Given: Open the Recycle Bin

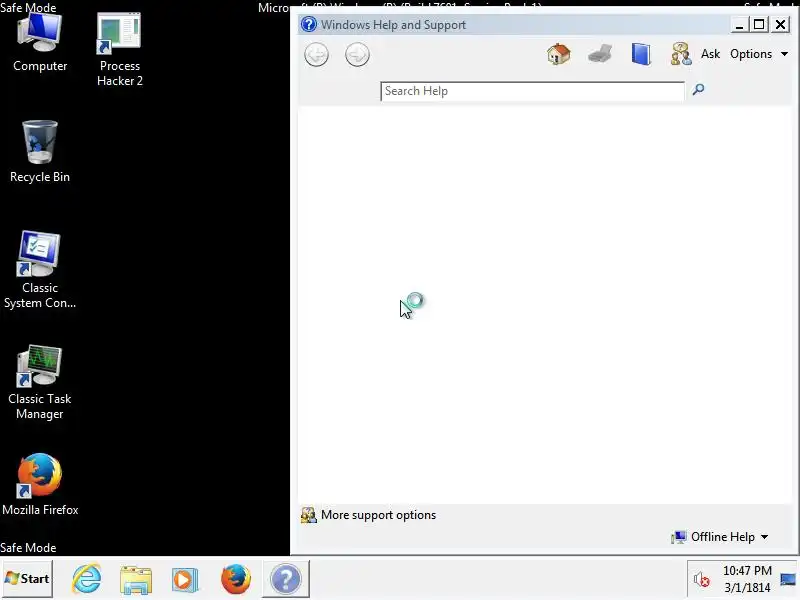Looking at the screenshot, I should click(x=40, y=152).
